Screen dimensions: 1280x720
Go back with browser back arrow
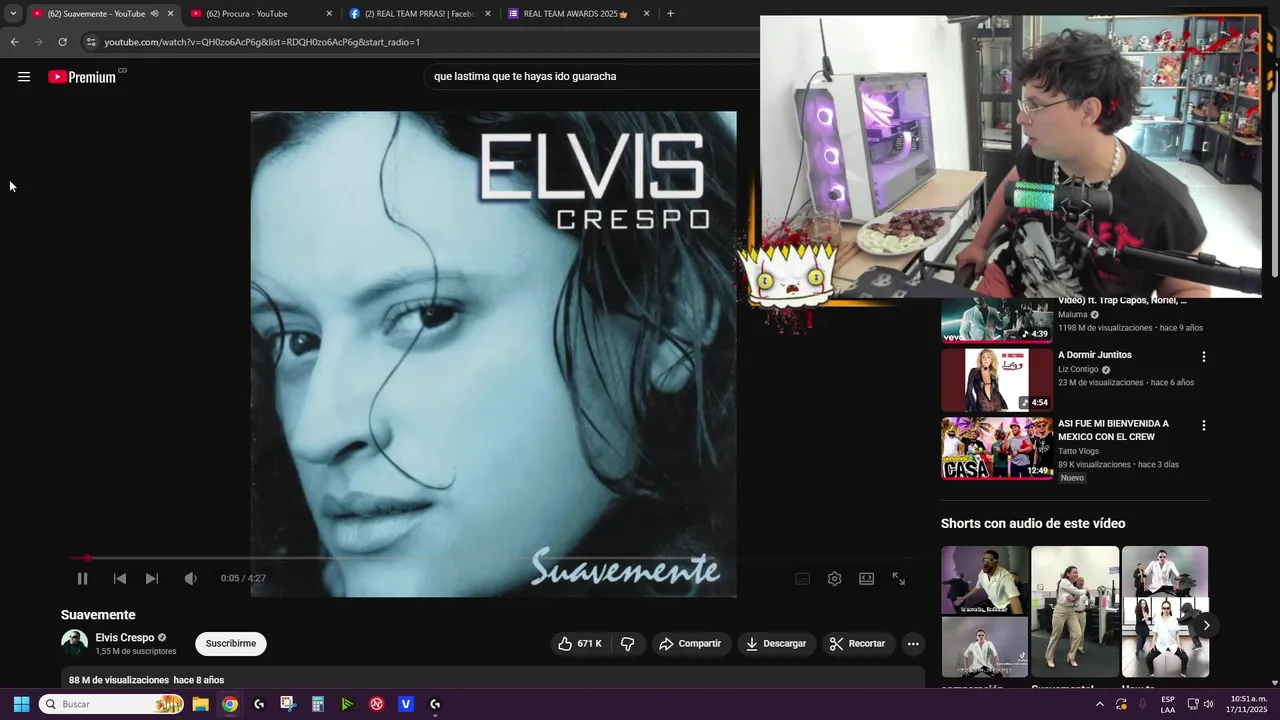[x=14, y=42]
